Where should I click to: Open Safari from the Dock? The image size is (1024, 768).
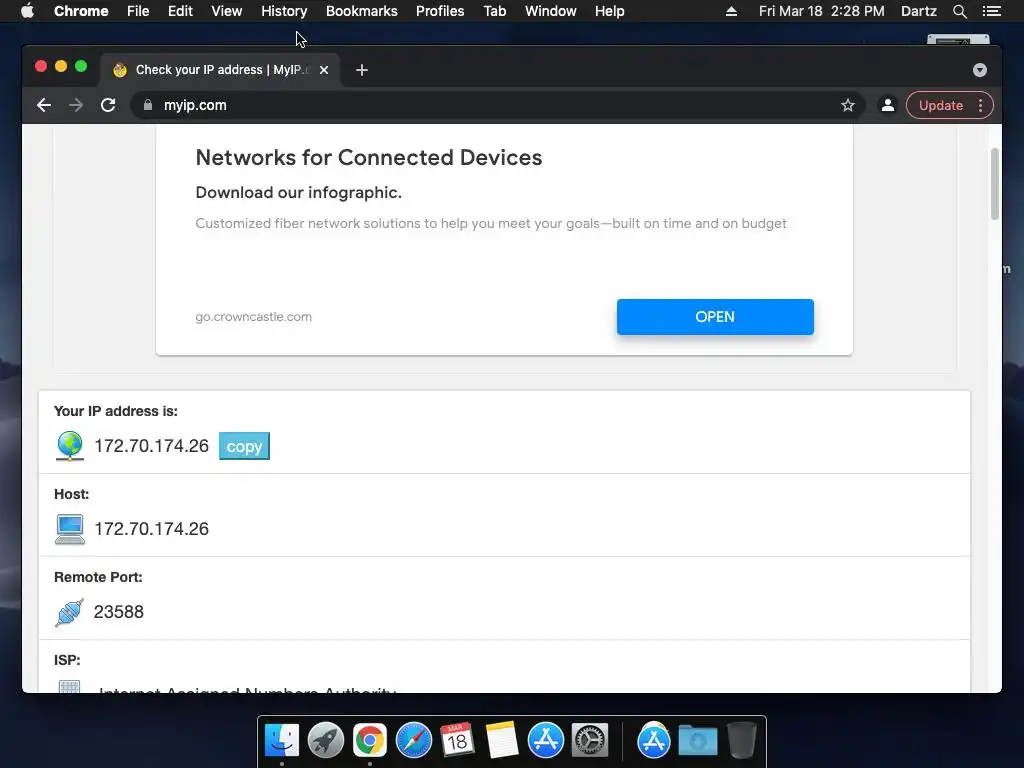point(414,741)
